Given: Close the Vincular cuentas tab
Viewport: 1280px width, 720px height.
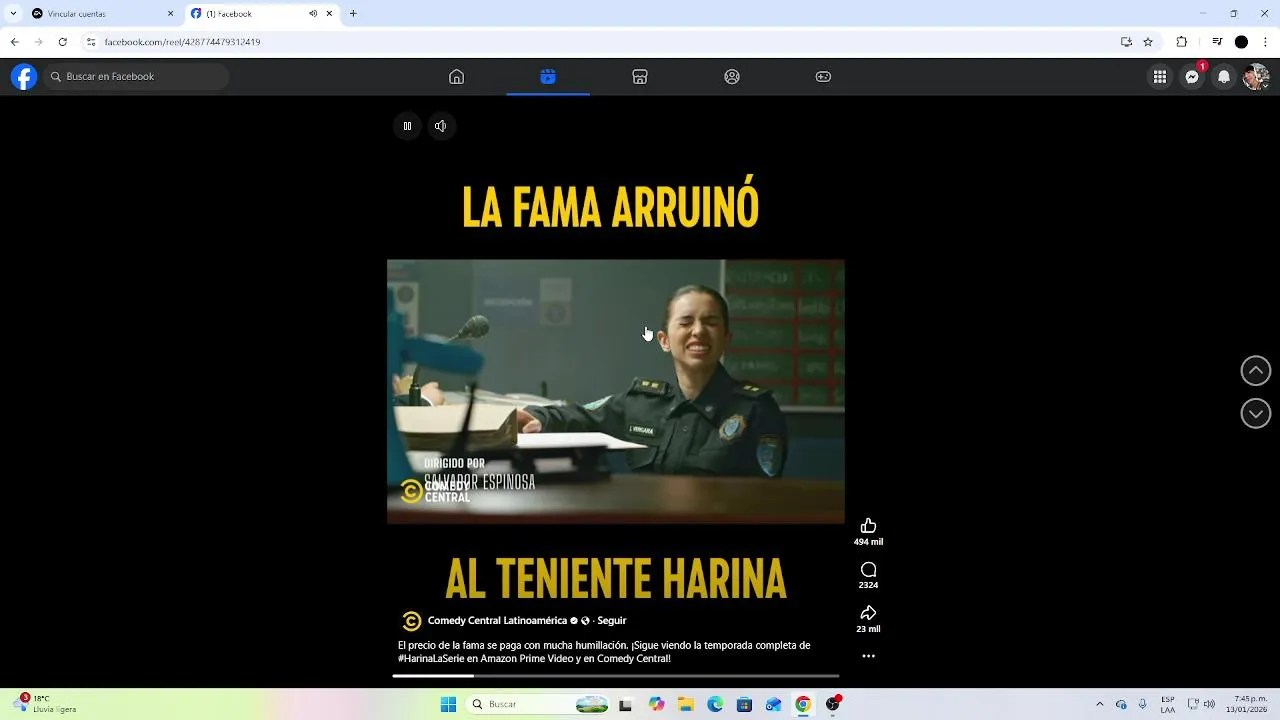Looking at the screenshot, I should click(x=170, y=14).
